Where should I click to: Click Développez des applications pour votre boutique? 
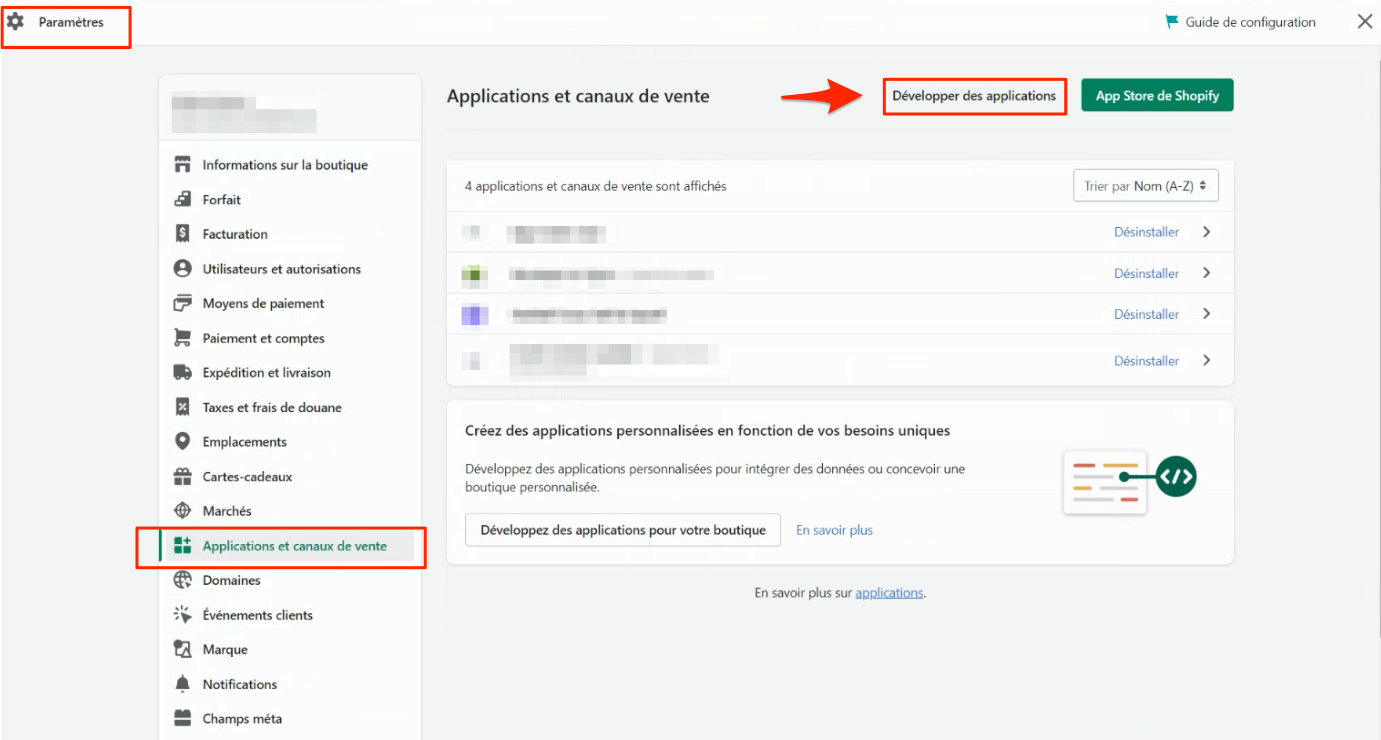622,530
